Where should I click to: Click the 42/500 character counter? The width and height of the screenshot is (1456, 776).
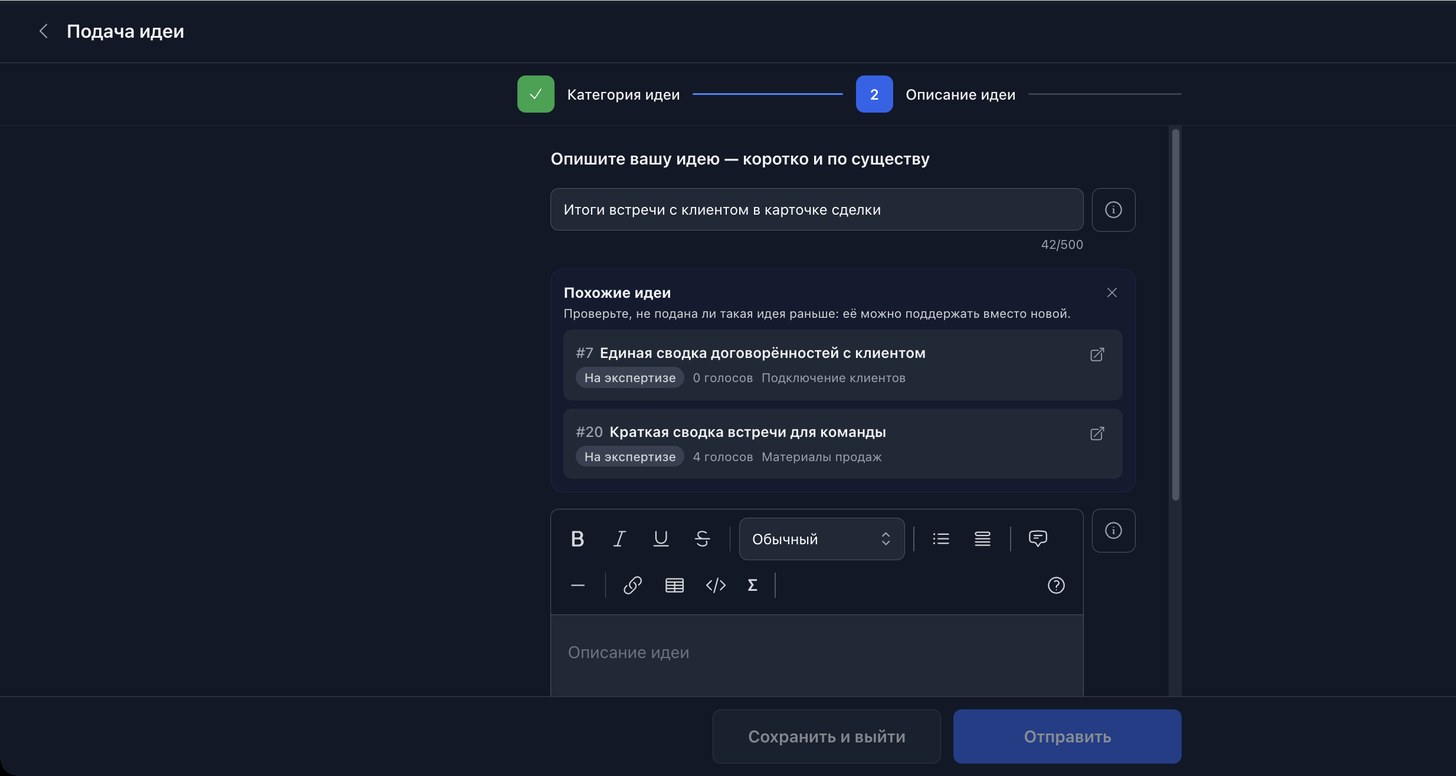click(1062, 245)
